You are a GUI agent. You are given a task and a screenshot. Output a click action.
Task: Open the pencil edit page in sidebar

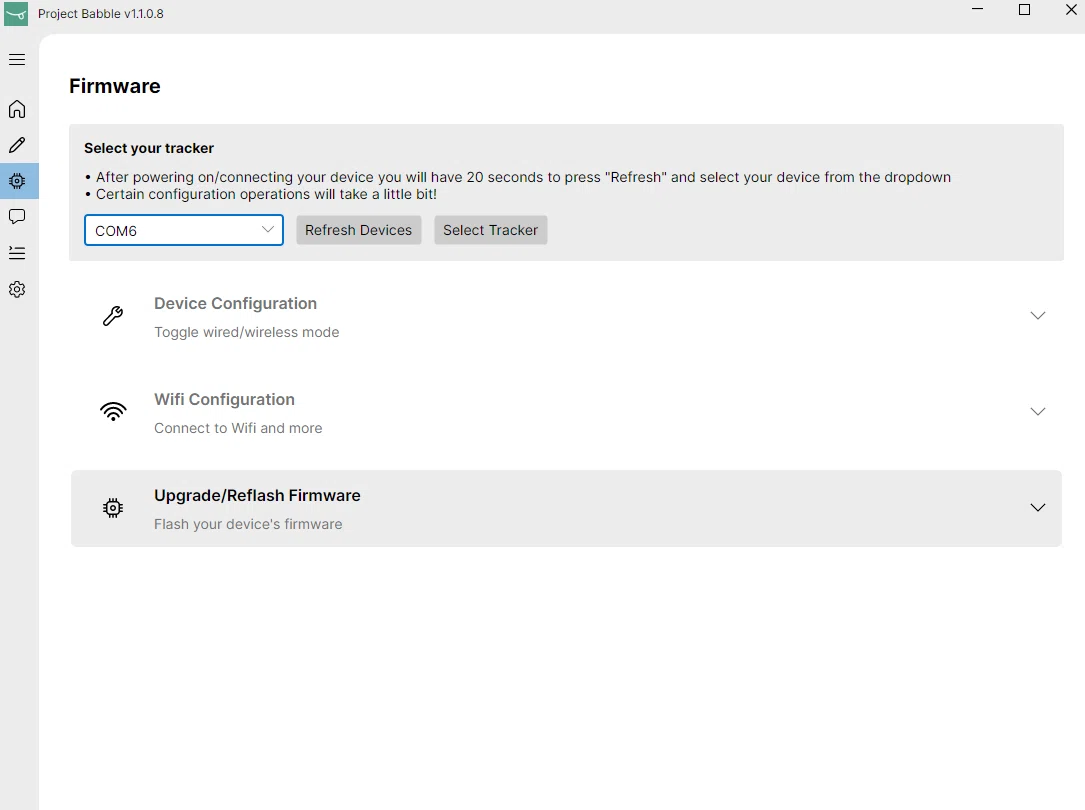click(x=17, y=145)
